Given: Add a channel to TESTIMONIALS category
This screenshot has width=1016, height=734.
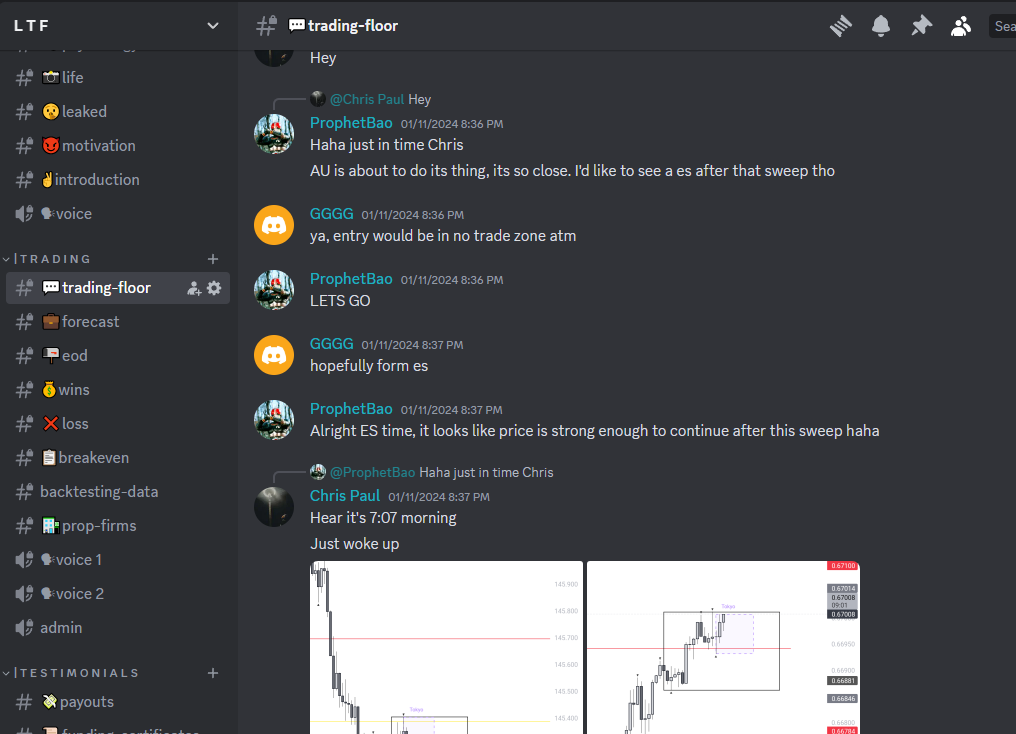Looking at the screenshot, I should pyautogui.click(x=213, y=673).
